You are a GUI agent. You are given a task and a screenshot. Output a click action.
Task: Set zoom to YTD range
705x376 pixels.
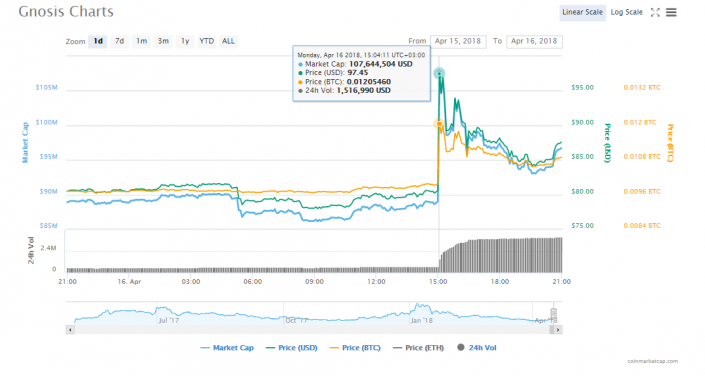coord(206,41)
